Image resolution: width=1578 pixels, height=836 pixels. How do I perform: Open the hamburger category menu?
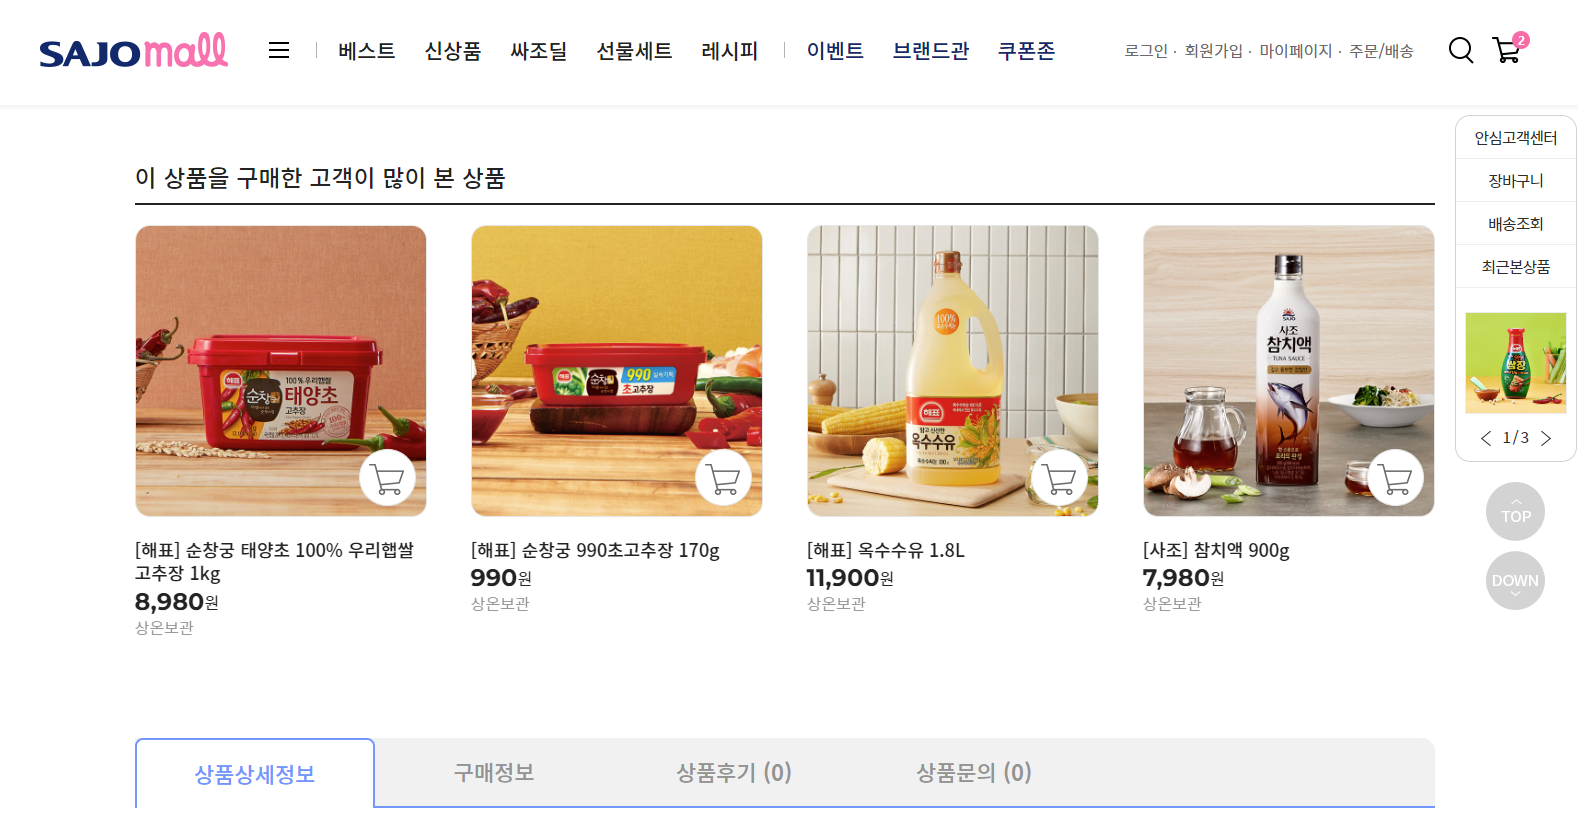[x=279, y=50]
